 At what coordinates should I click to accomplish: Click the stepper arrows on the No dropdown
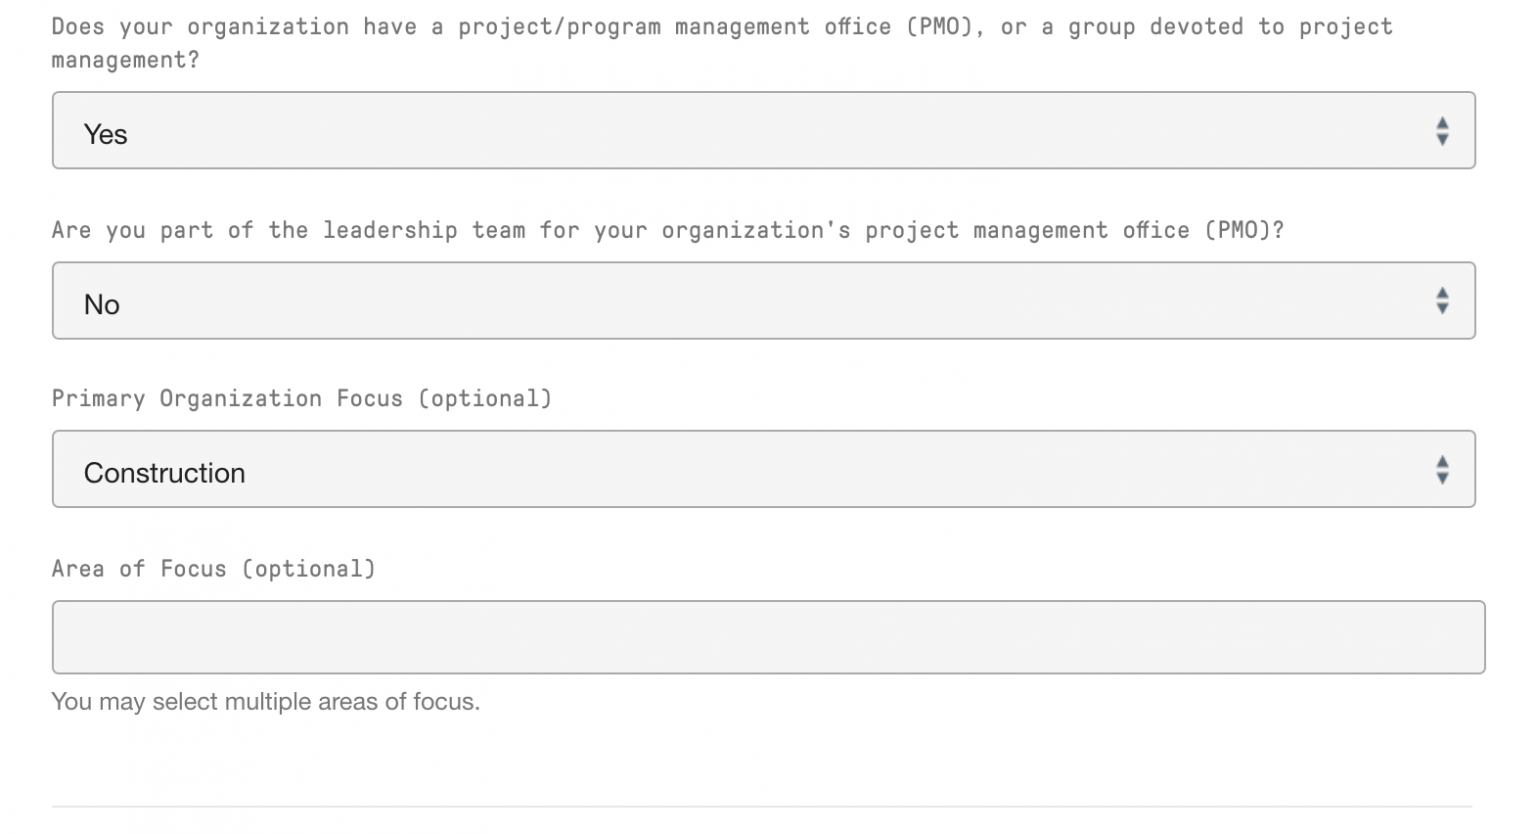[1442, 301]
